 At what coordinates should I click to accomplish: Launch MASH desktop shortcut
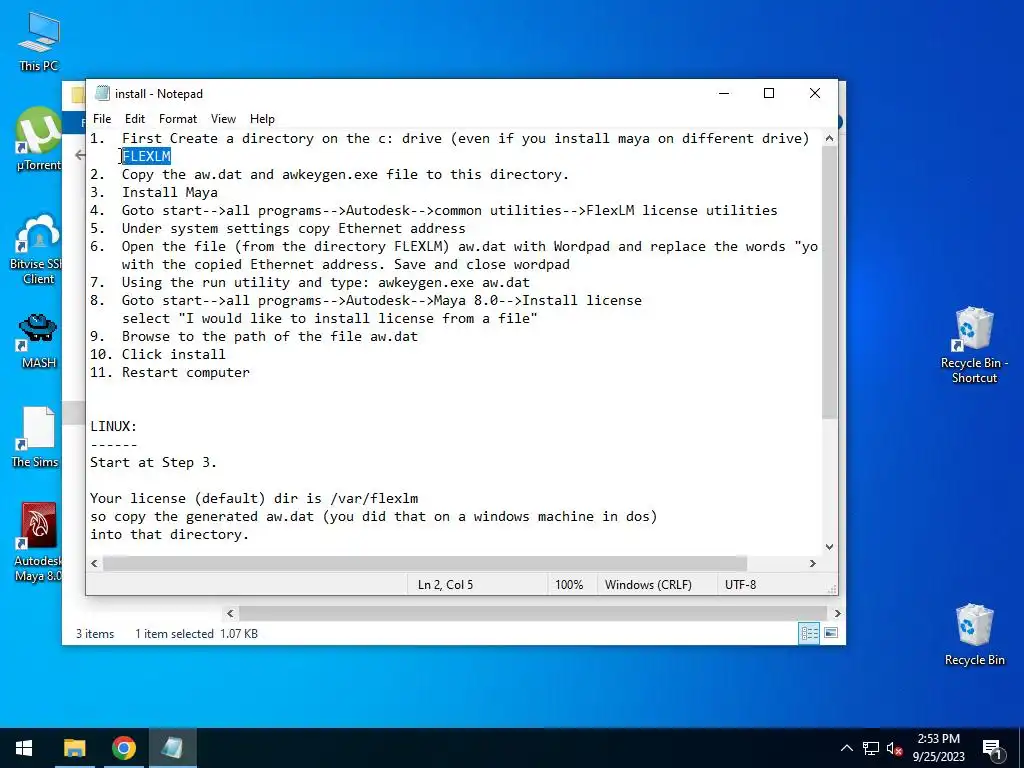click(39, 341)
